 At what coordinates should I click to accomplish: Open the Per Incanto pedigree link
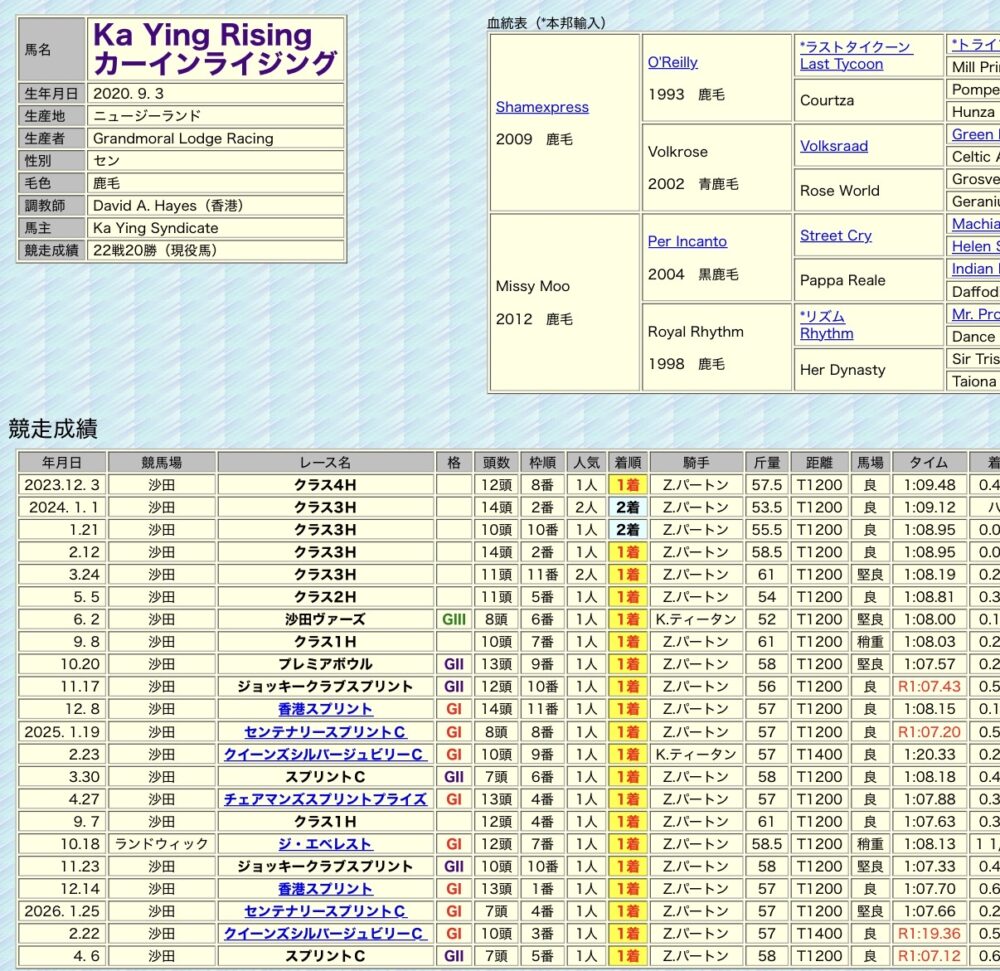pyautogui.click(x=687, y=241)
